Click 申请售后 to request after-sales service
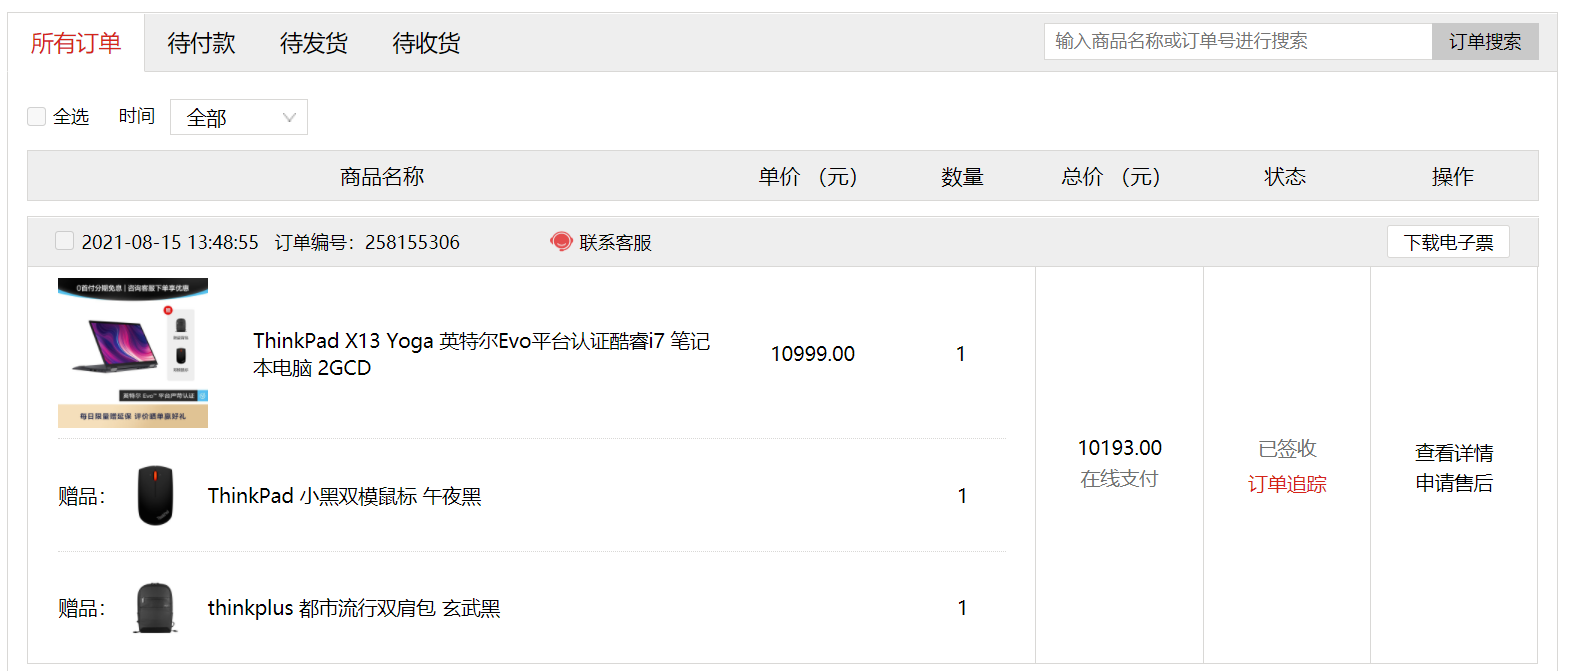 coord(1454,483)
